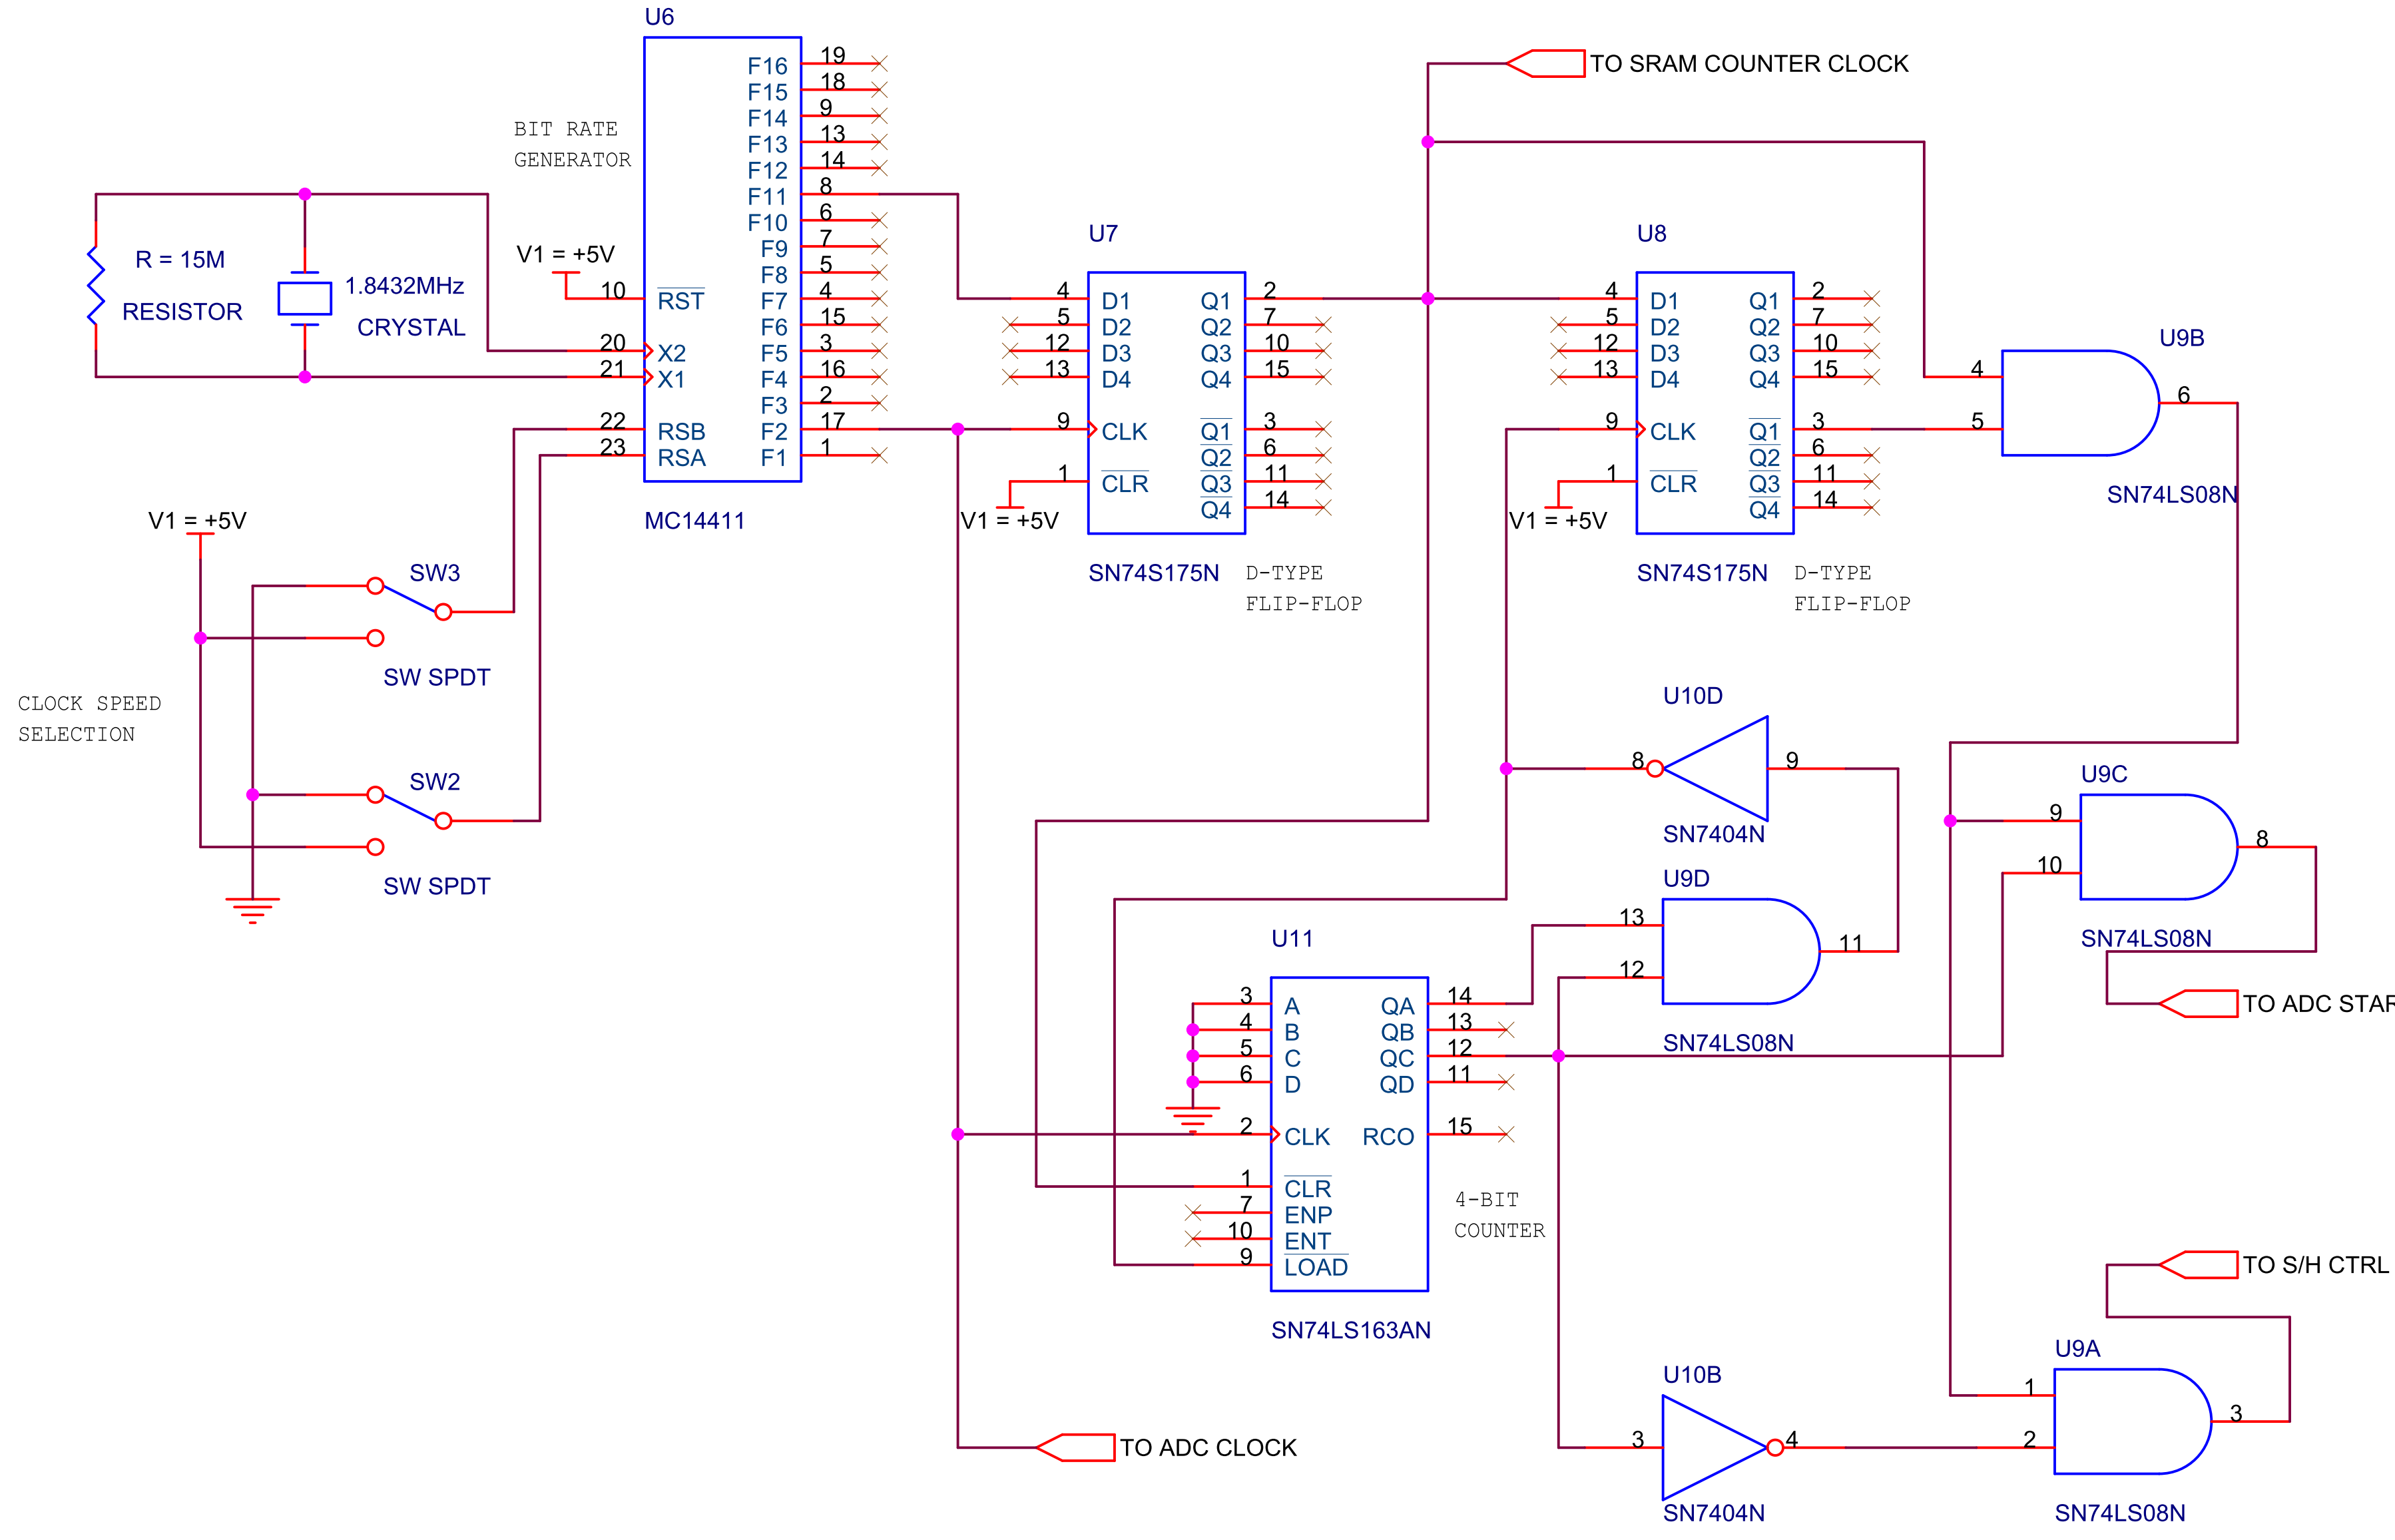Select the wire junction dot above the crystal
2395x1540 pixels.
point(305,194)
